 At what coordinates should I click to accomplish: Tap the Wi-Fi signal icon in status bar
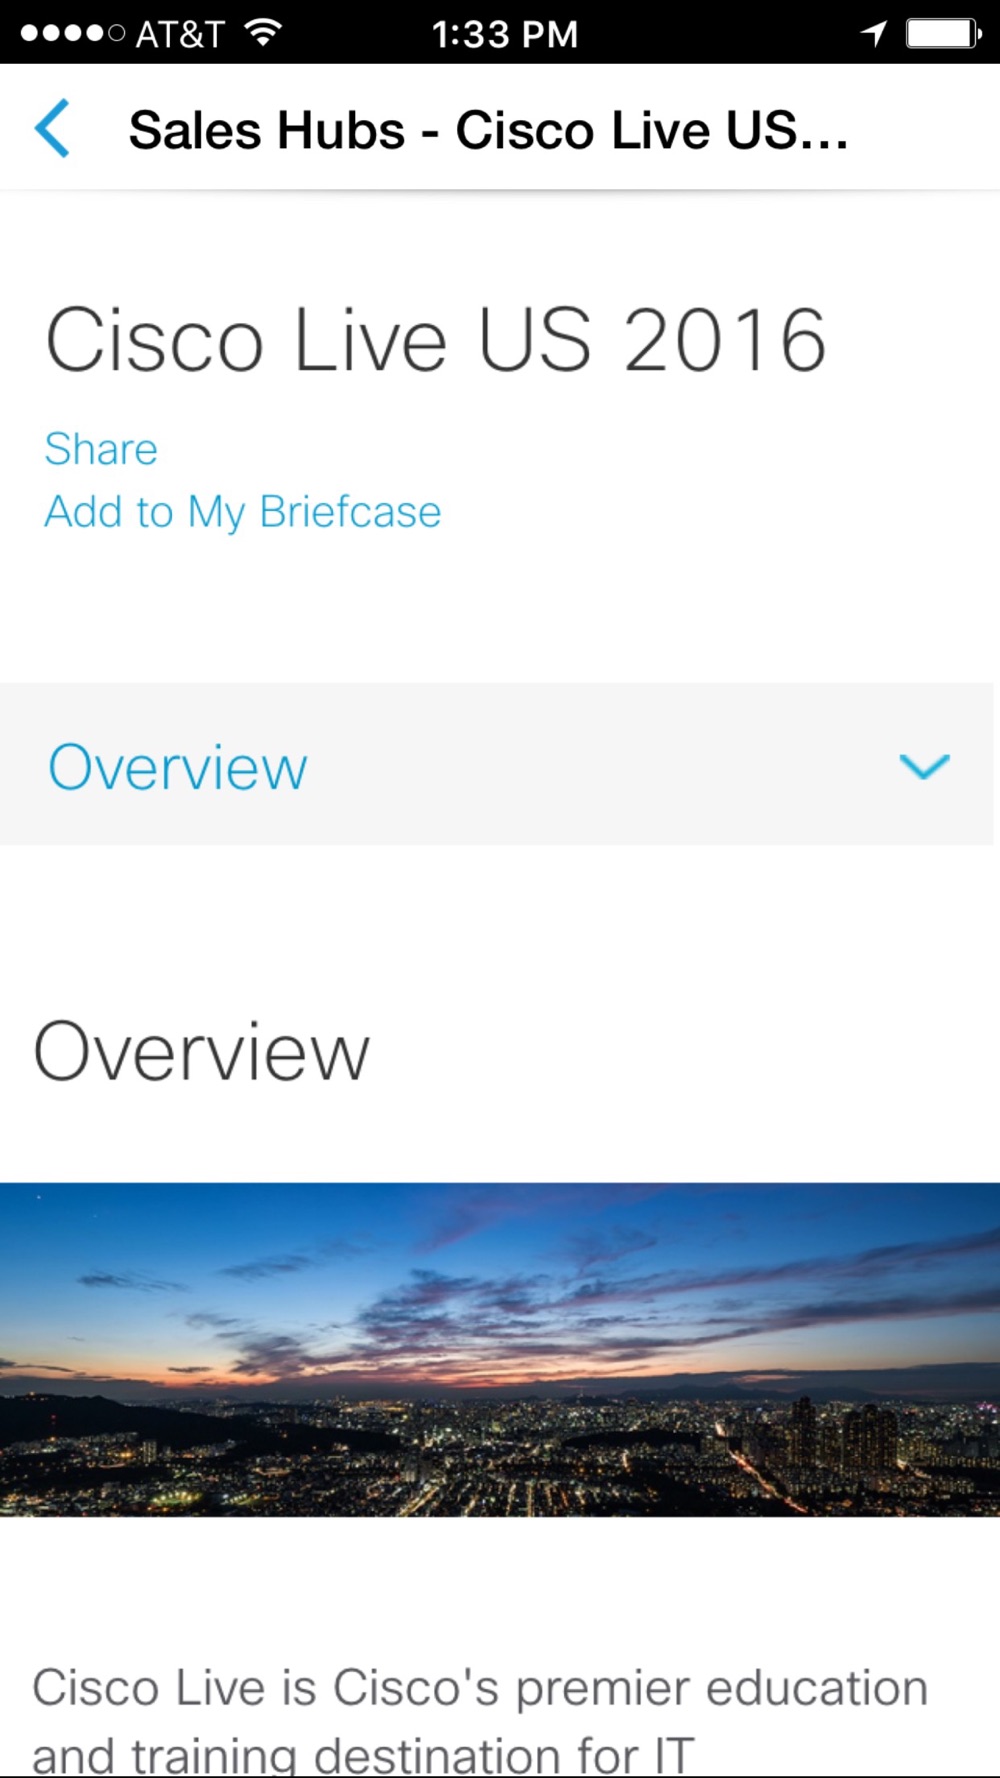click(x=262, y=33)
